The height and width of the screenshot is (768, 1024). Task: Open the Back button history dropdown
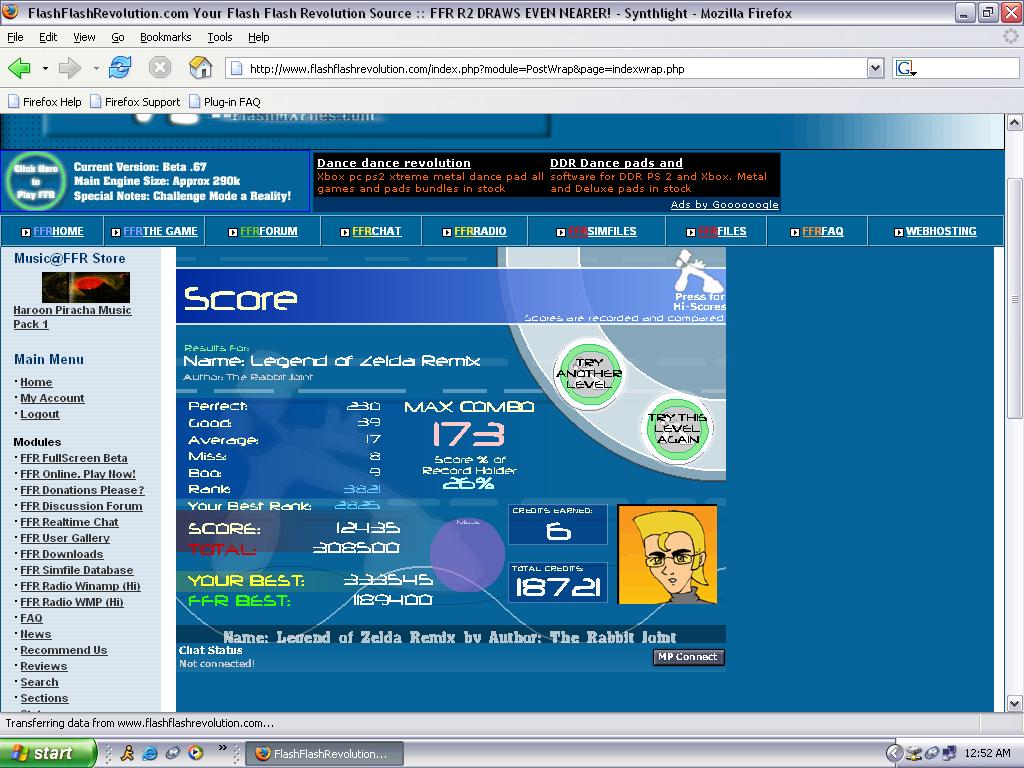click(45, 68)
